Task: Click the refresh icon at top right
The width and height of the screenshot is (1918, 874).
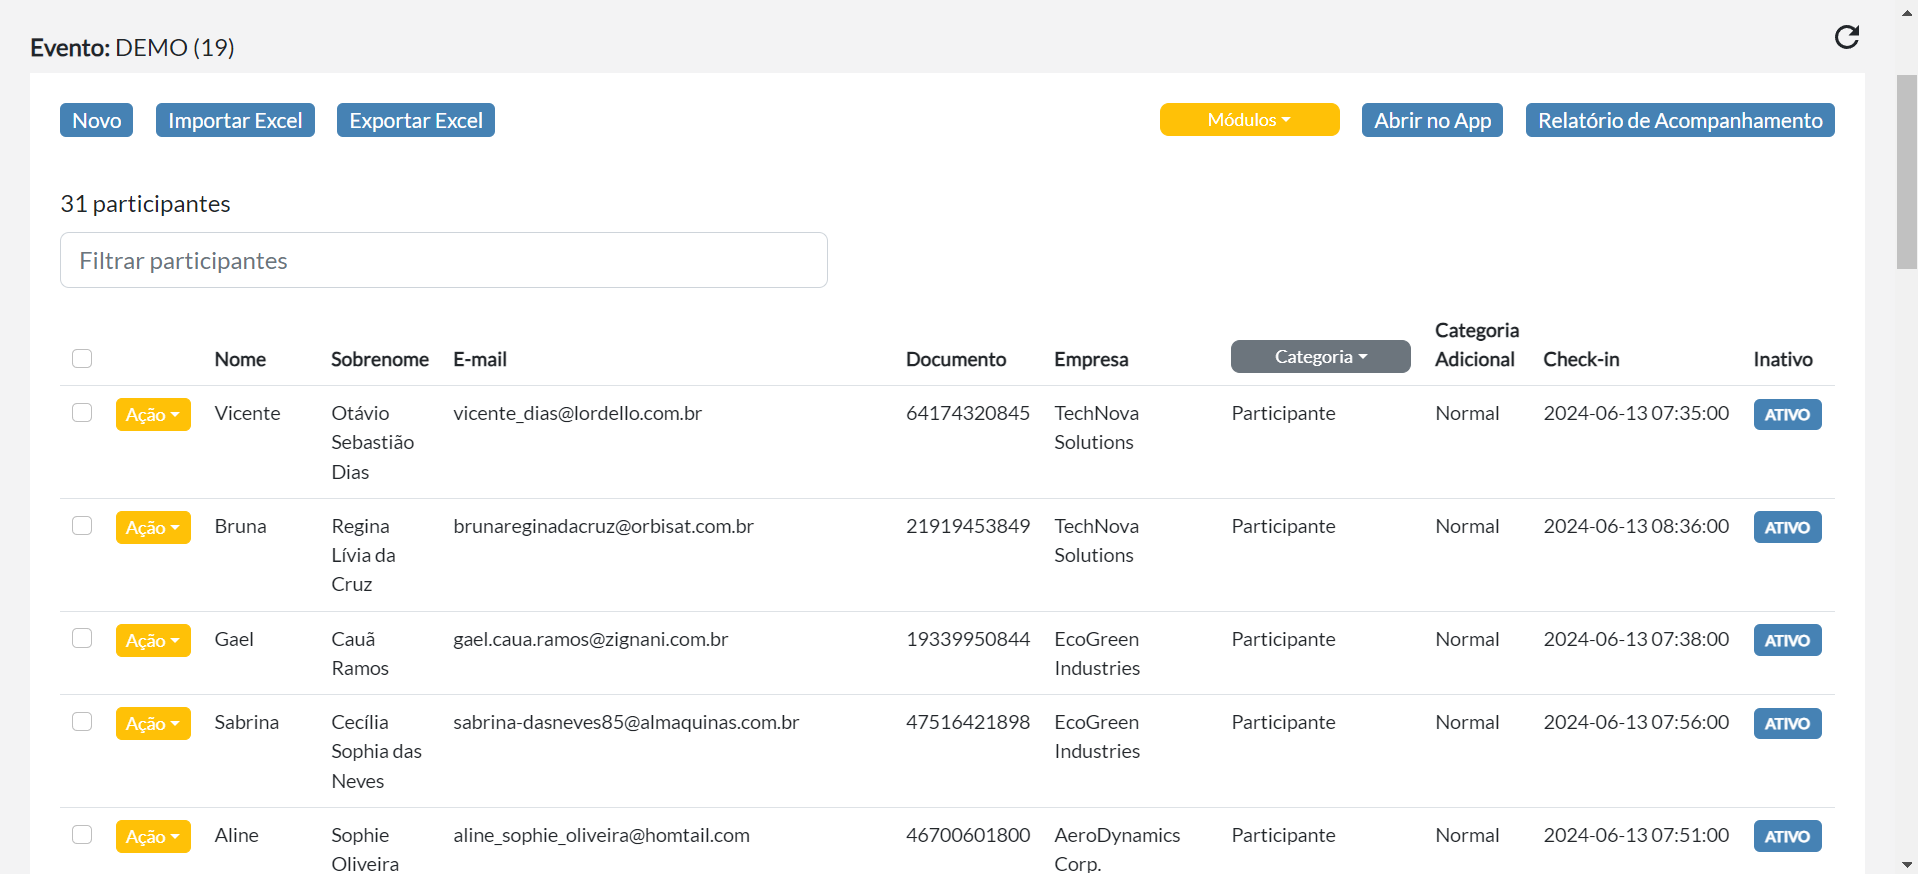Action: point(1847,37)
